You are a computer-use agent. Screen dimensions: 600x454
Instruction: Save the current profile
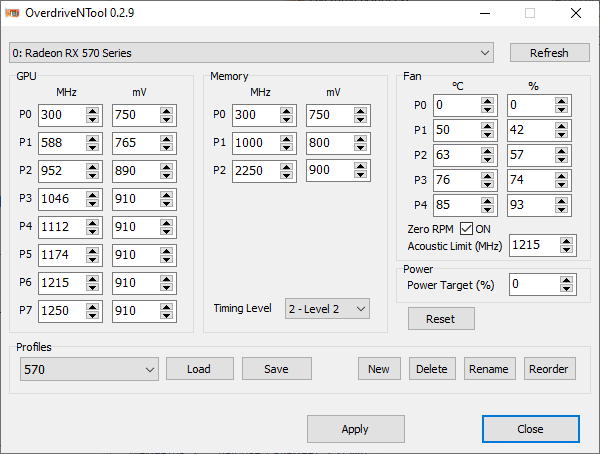pyautogui.click(x=277, y=369)
